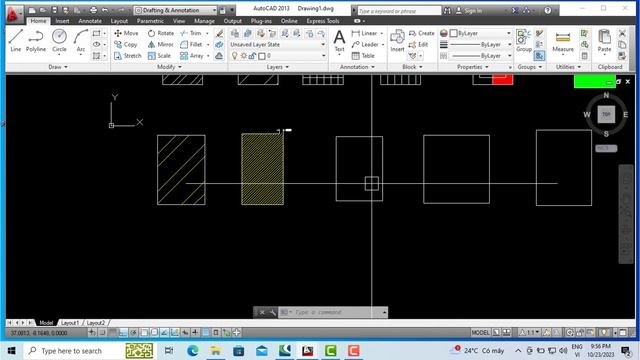Image resolution: width=640 pixels, height=360 pixels.
Task: Activate the Copy command in Modify
Action: point(126,44)
